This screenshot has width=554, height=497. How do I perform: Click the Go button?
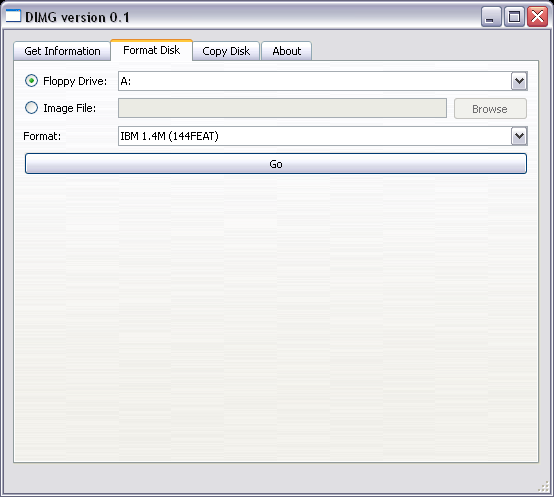click(x=276, y=164)
